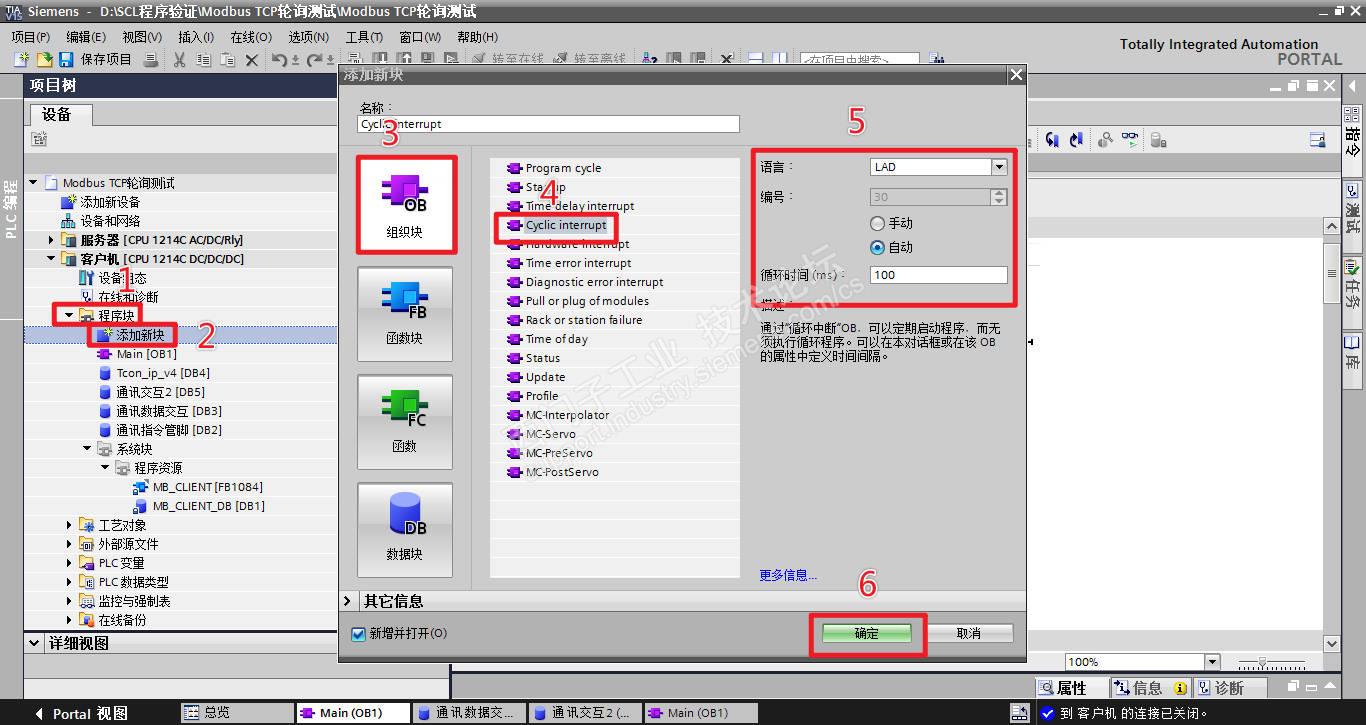Expand the 服务器 CPU 1214C node
The width and height of the screenshot is (1366, 725).
click(52, 240)
